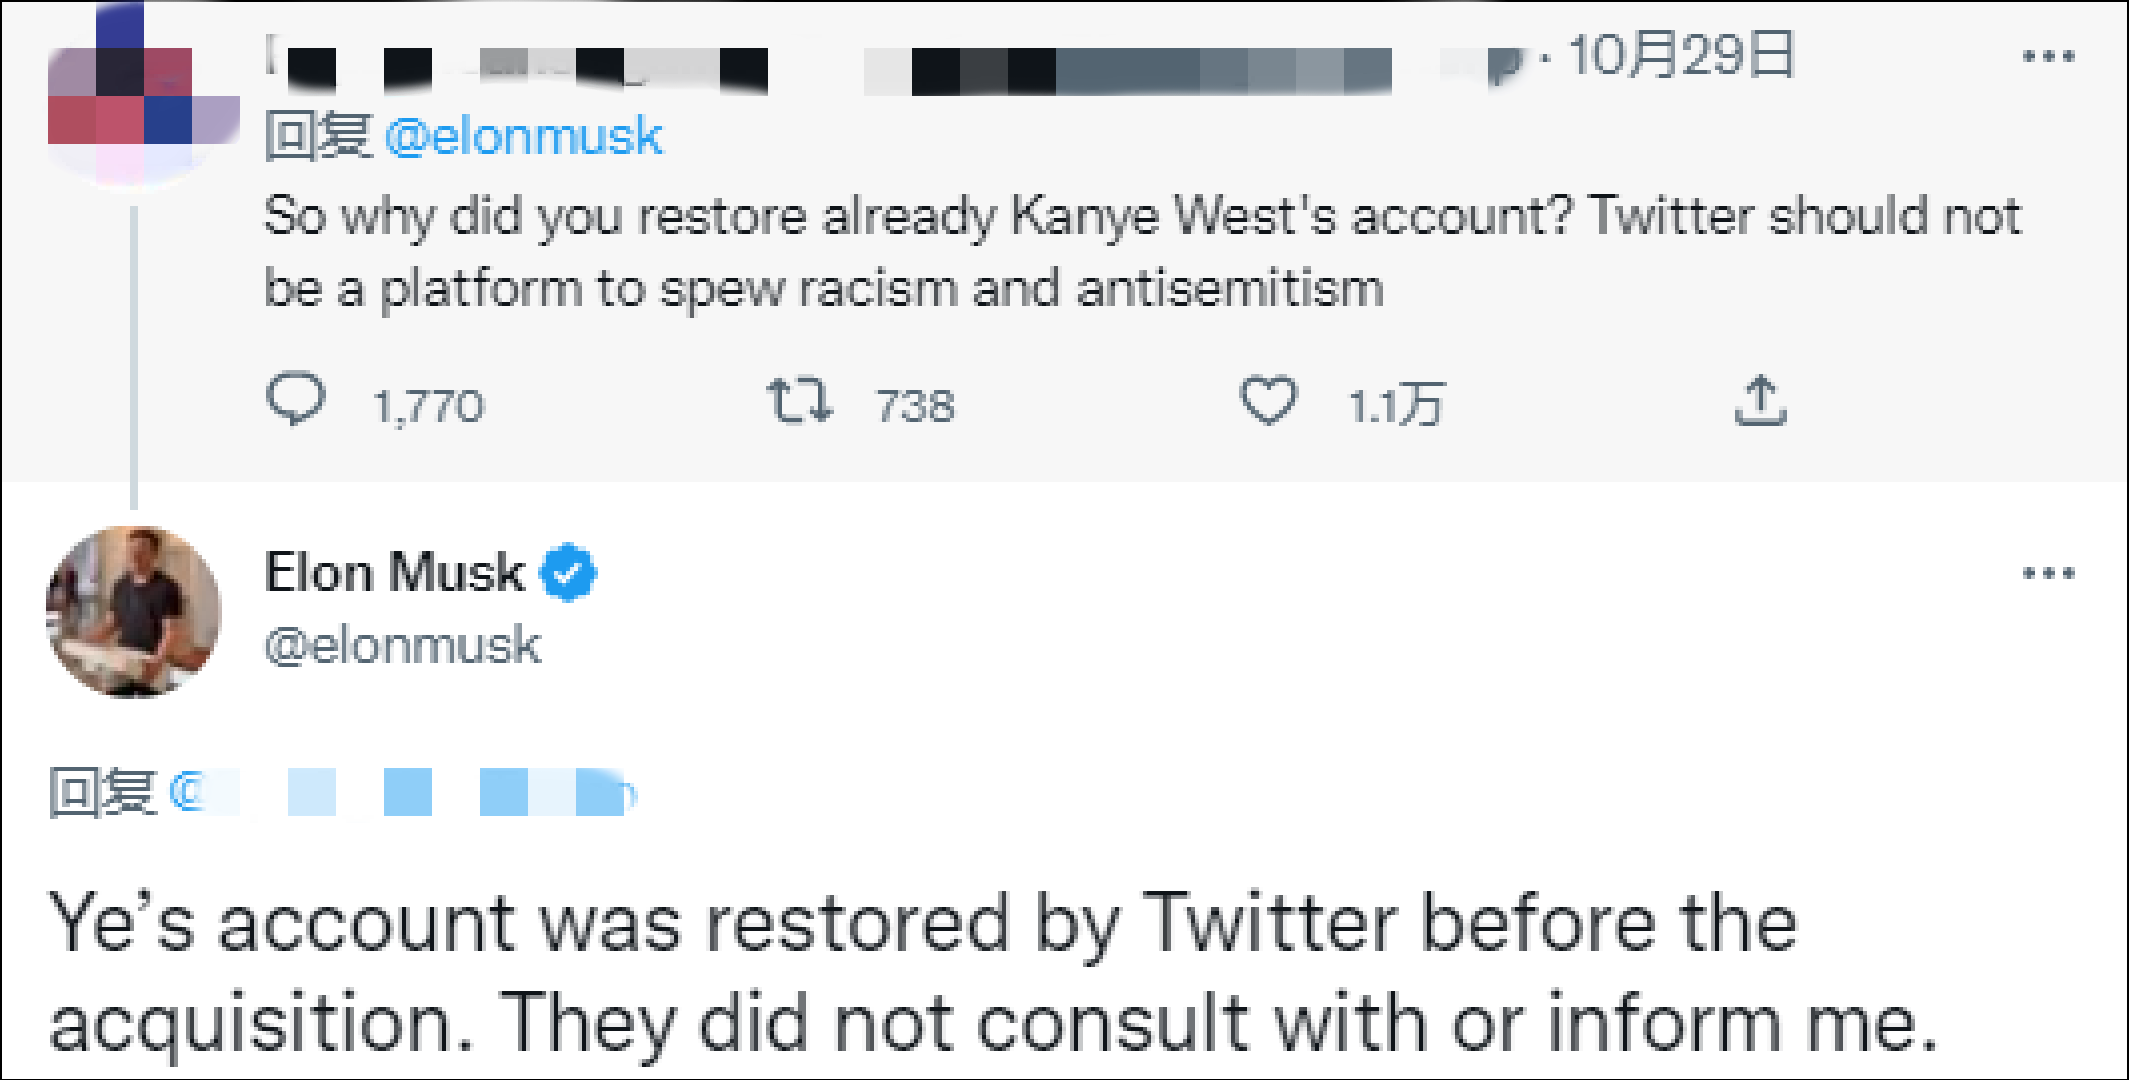
Task: Click the share upload icon
Action: point(1760,402)
